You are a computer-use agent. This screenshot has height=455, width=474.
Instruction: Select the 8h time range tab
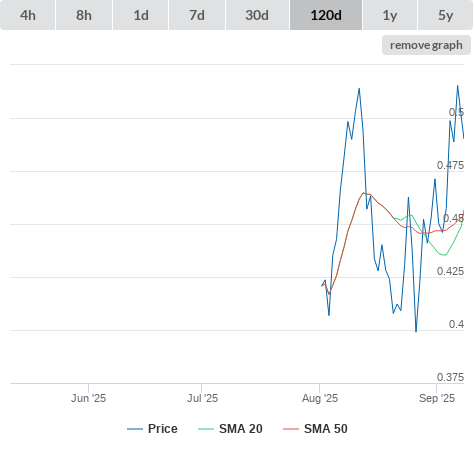click(x=84, y=15)
